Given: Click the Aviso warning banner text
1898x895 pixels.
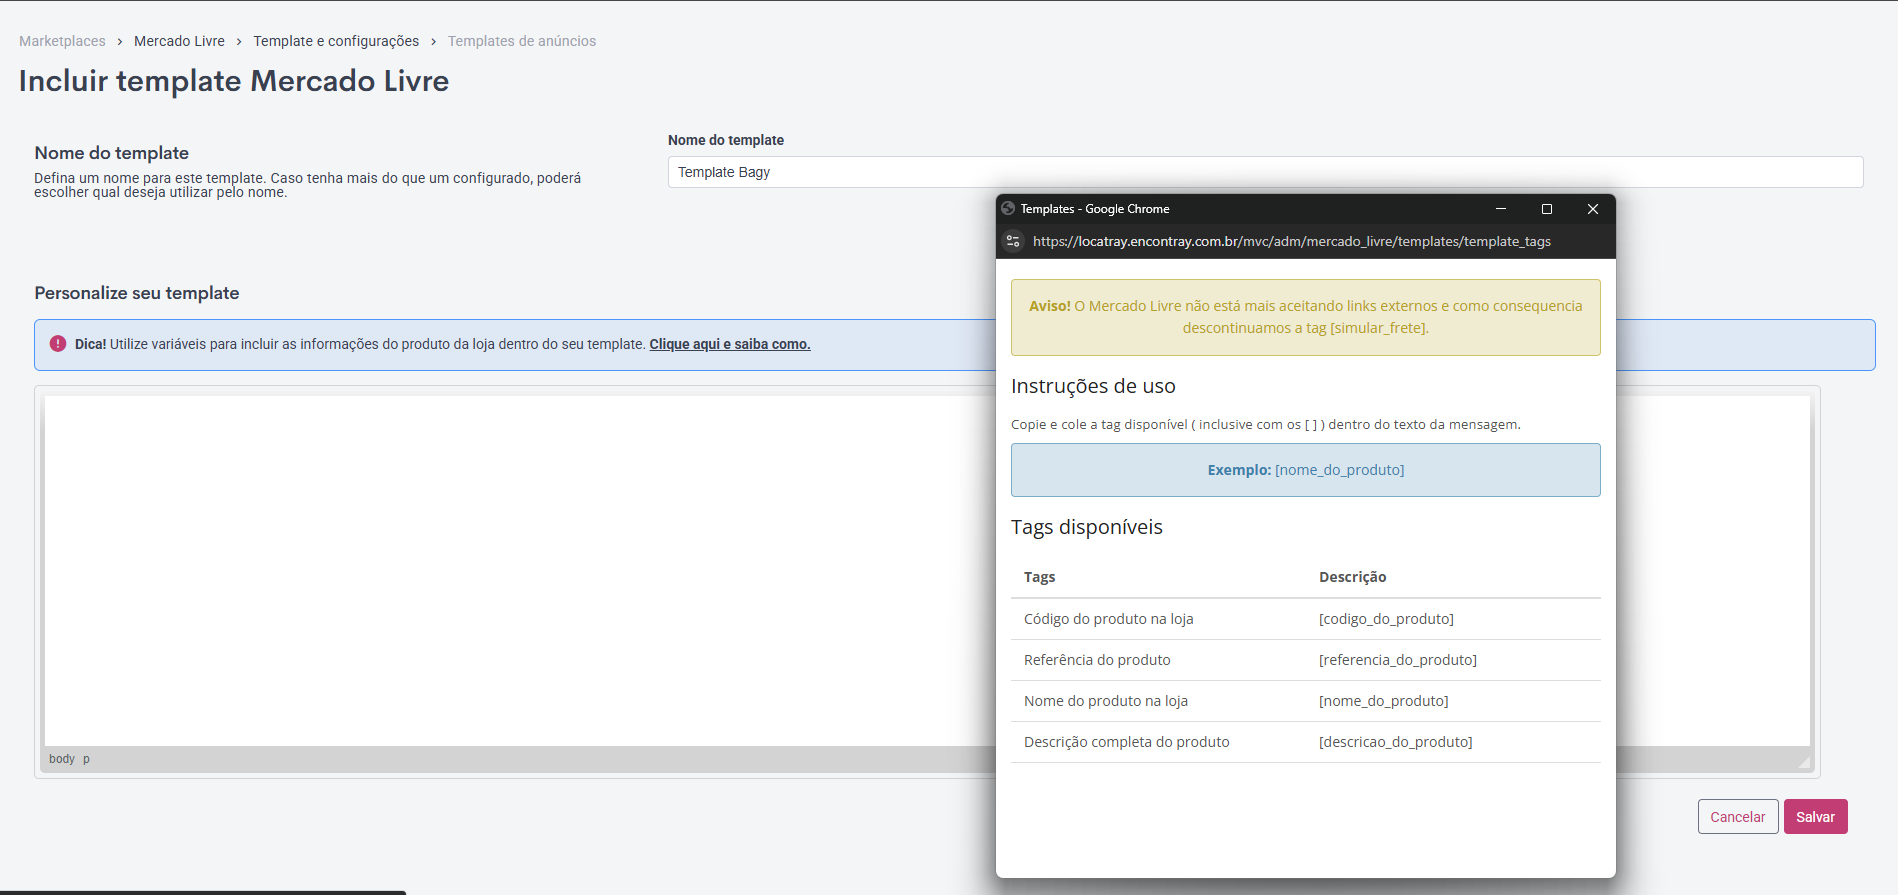Looking at the screenshot, I should [x=1305, y=317].
